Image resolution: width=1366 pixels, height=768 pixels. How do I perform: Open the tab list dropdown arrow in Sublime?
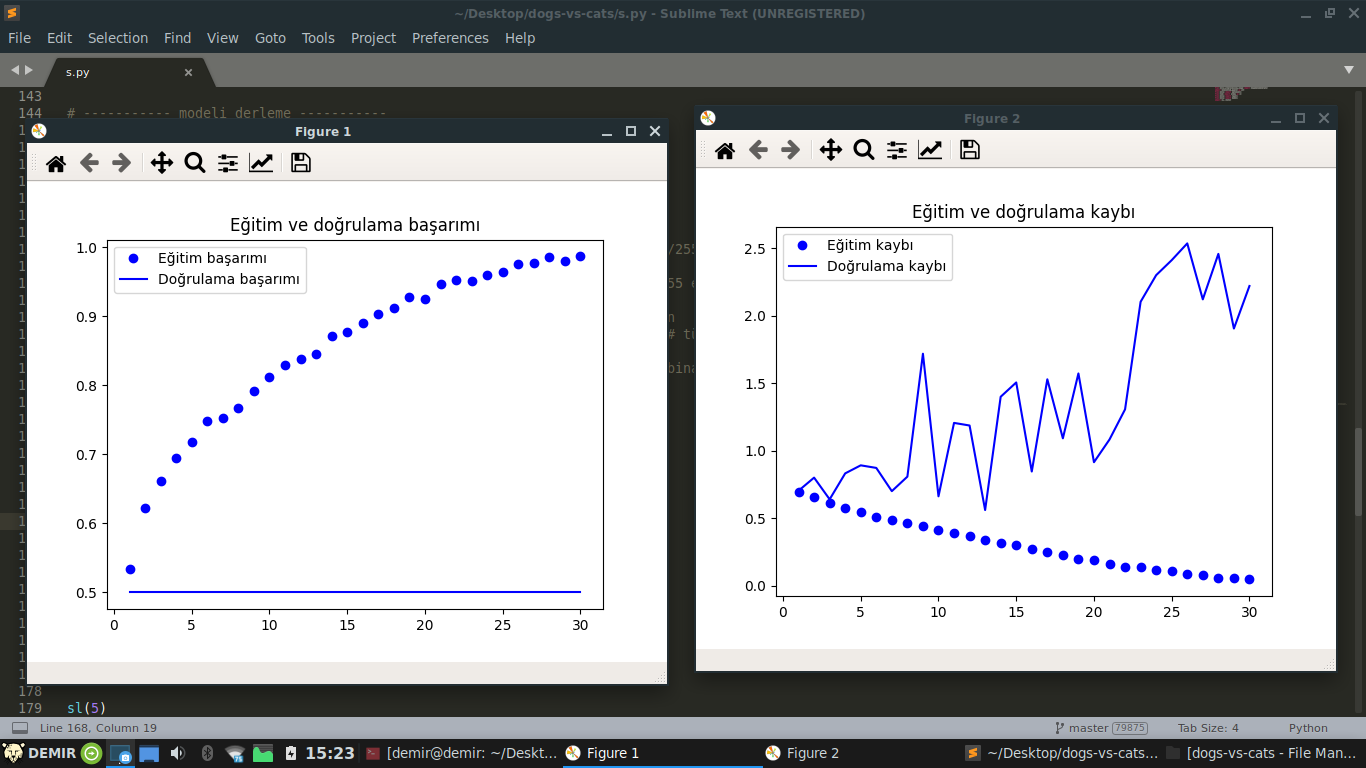coord(1349,70)
